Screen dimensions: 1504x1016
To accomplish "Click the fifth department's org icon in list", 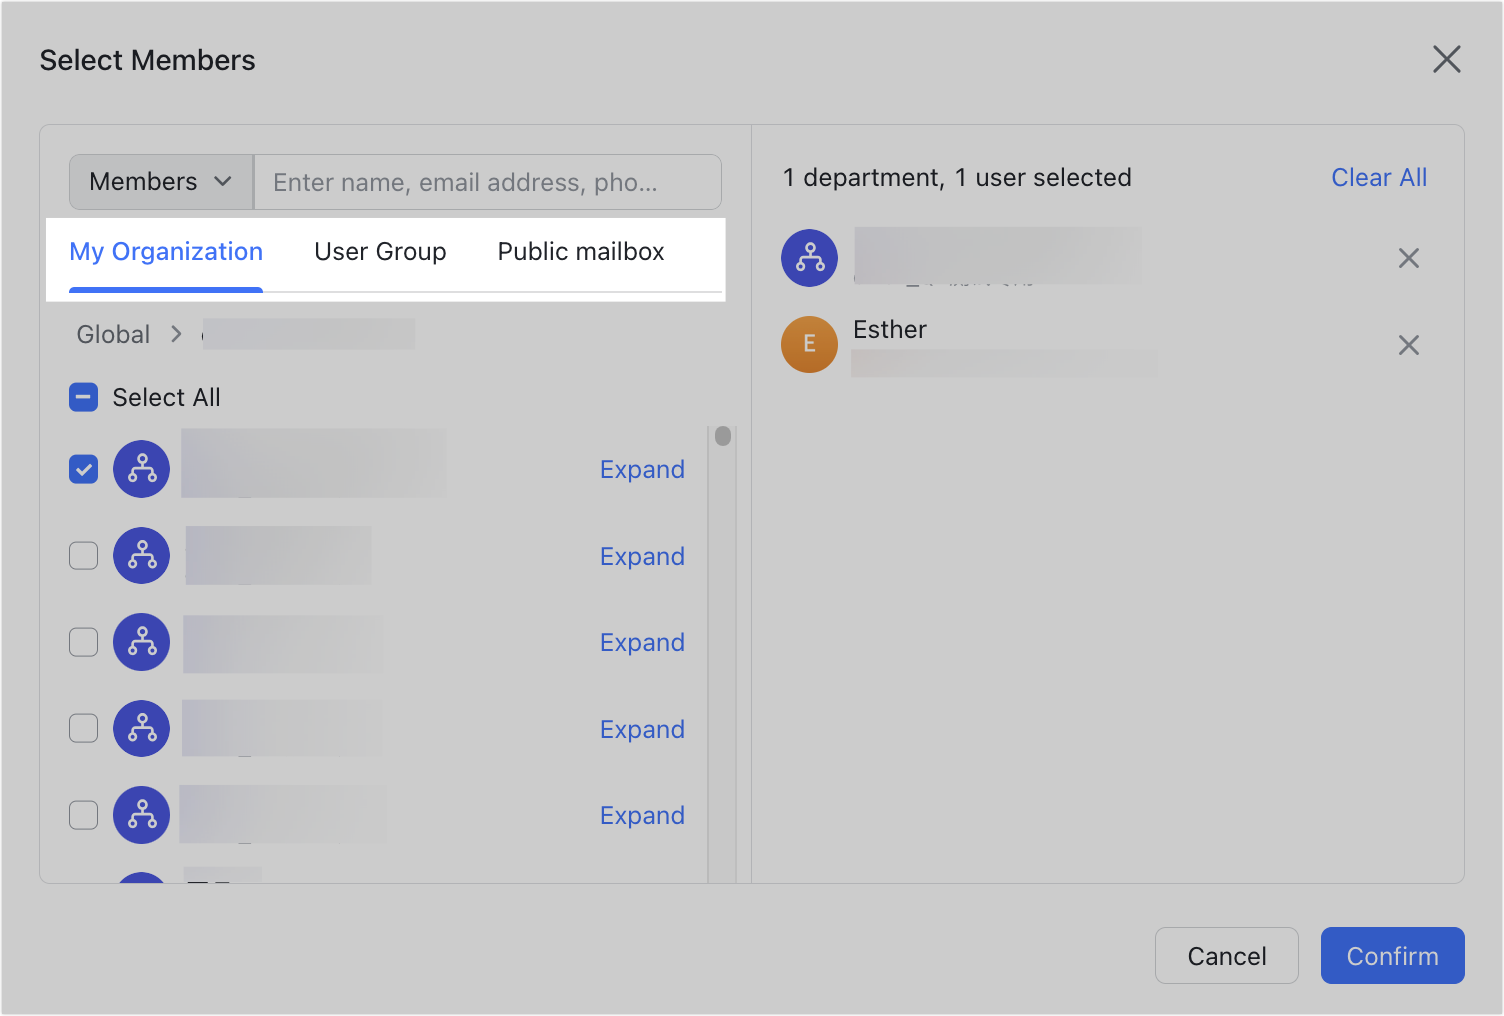I will 141,815.
